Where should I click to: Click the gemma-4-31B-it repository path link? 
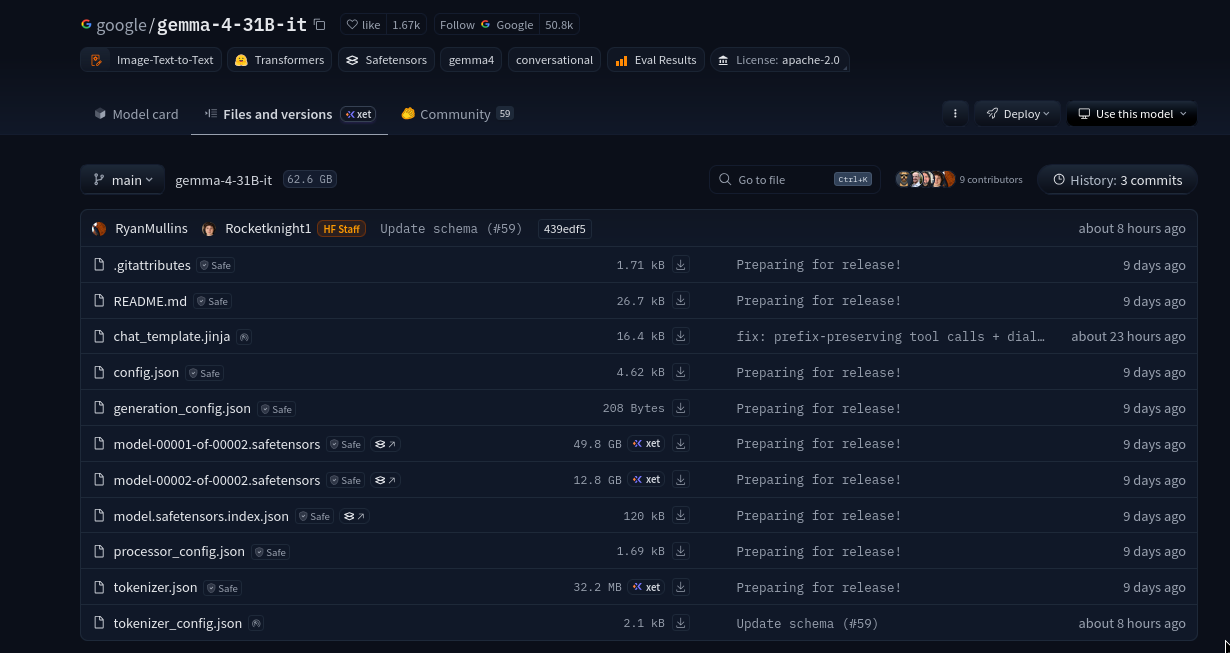click(x=223, y=180)
